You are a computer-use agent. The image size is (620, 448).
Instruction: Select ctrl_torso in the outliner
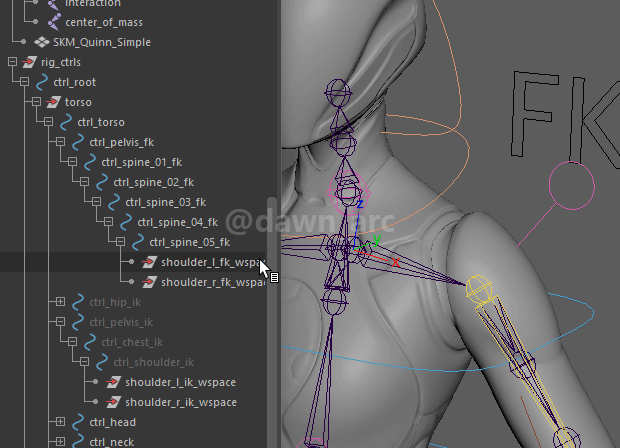point(101,122)
